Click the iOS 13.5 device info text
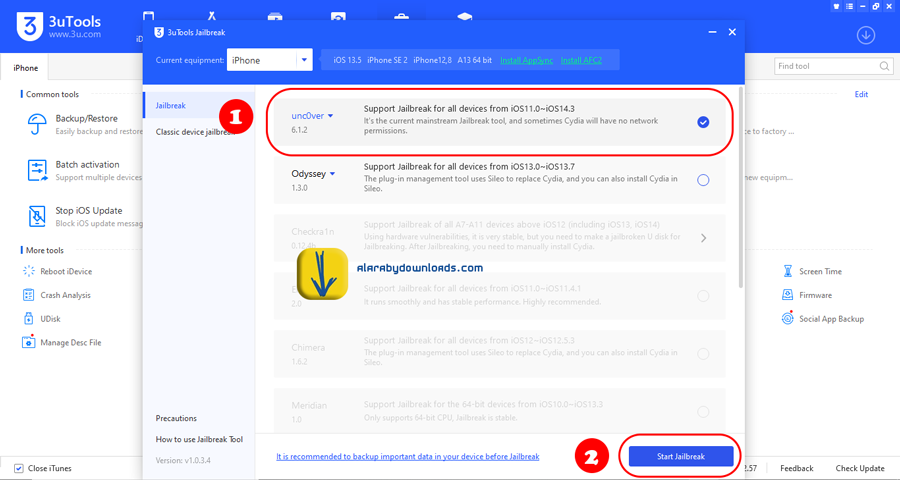Viewport: 900px width, 480px height. point(347,60)
